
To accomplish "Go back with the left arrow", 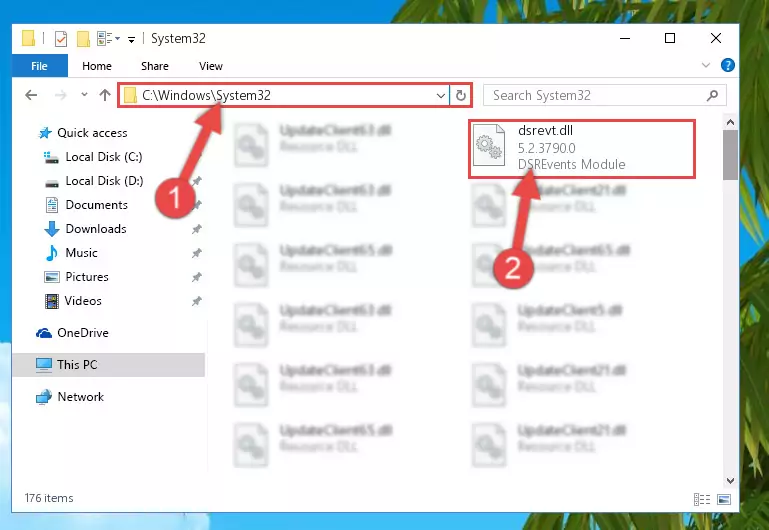I will 31,95.
